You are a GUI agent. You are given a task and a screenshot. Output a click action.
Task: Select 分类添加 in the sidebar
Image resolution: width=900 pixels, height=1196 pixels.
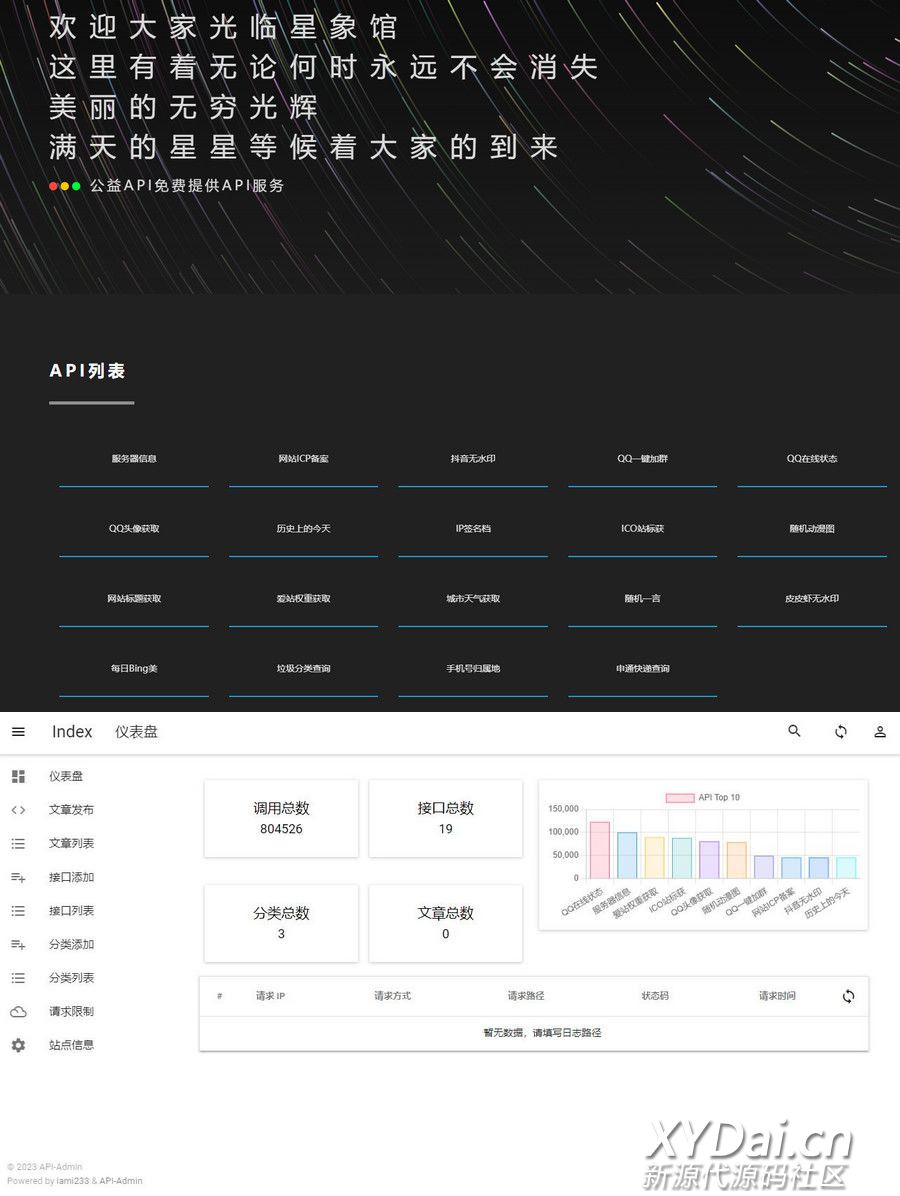pyautogui.click(x=72, y=944)
